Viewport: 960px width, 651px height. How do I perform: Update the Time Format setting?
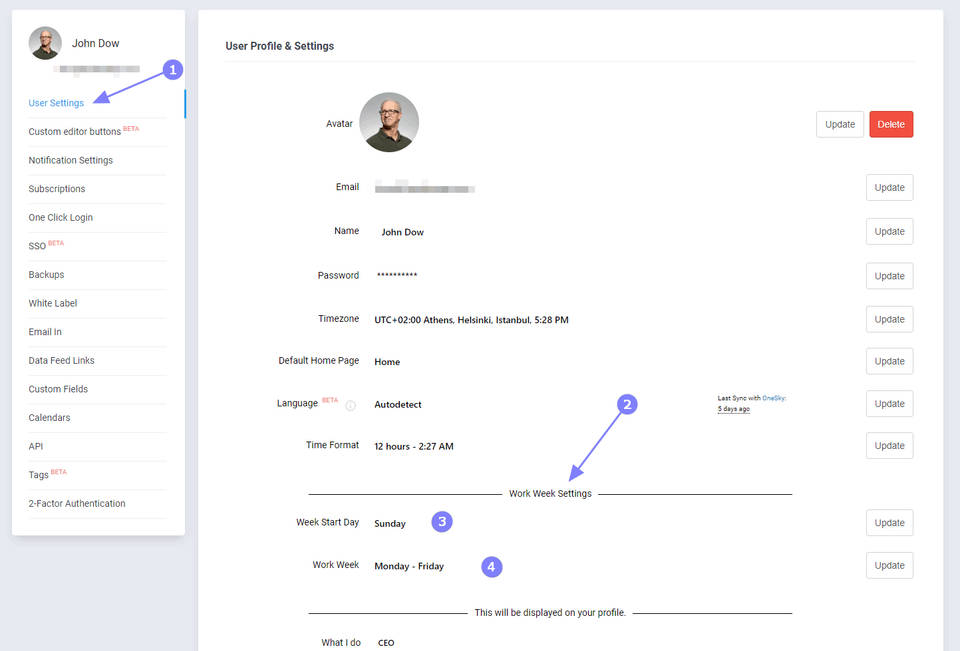point(889,445)
